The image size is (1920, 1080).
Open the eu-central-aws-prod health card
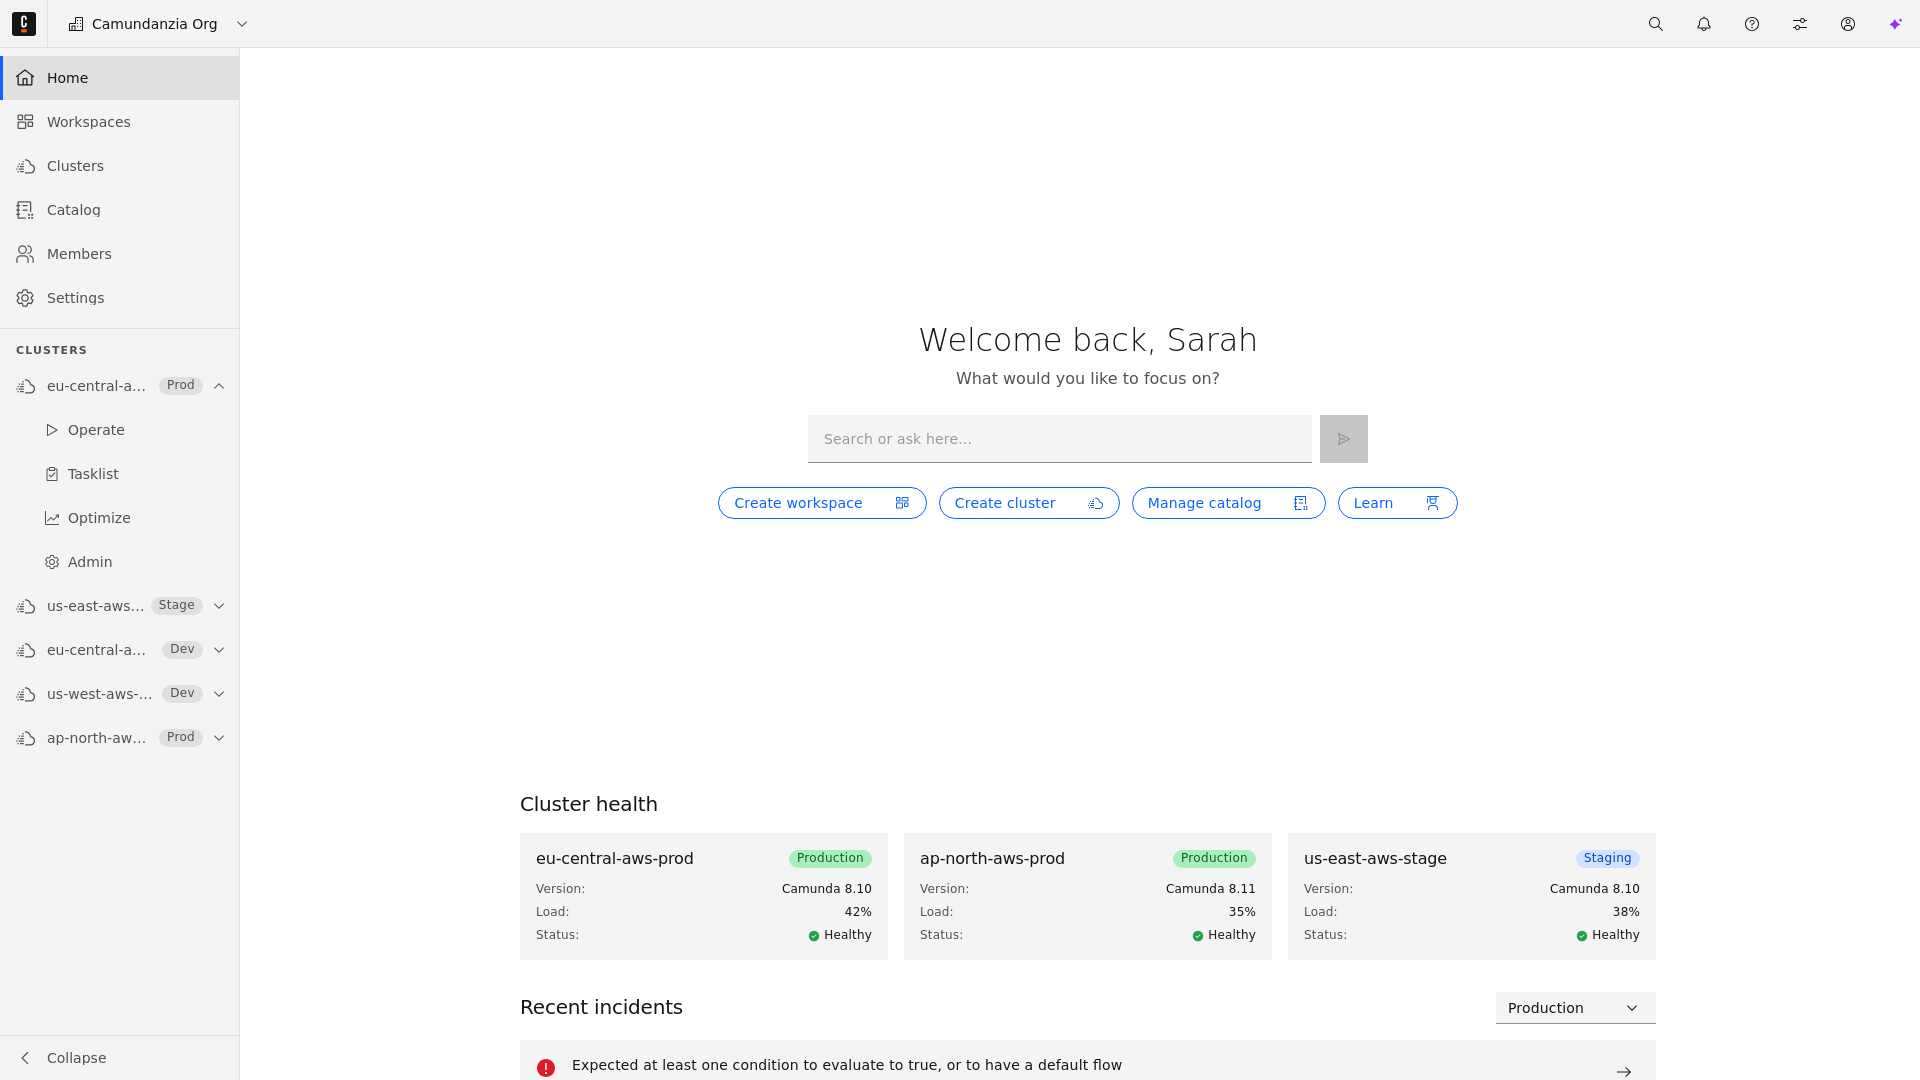click(x=704, y=896)
